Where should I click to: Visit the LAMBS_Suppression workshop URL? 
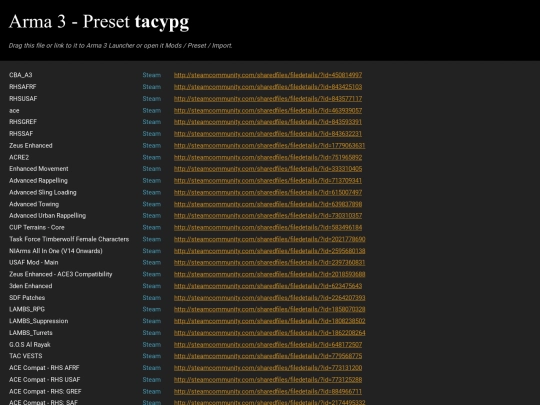point(269,321)
